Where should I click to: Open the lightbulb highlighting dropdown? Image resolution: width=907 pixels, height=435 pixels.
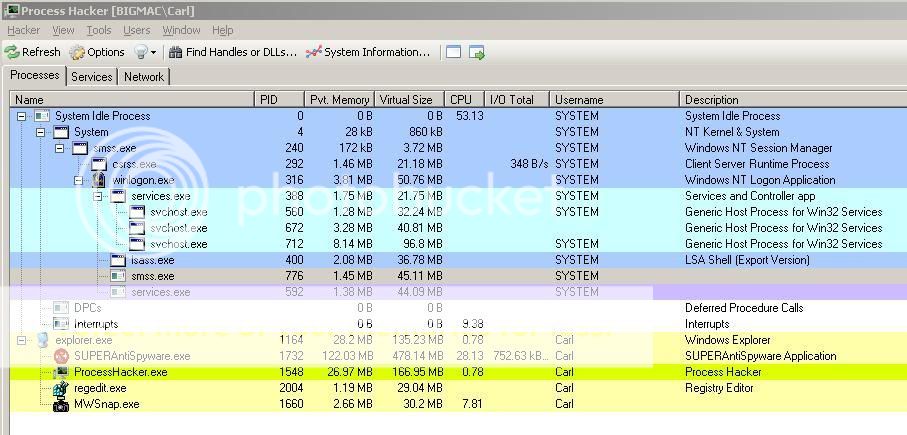click(x=145, y=52)
